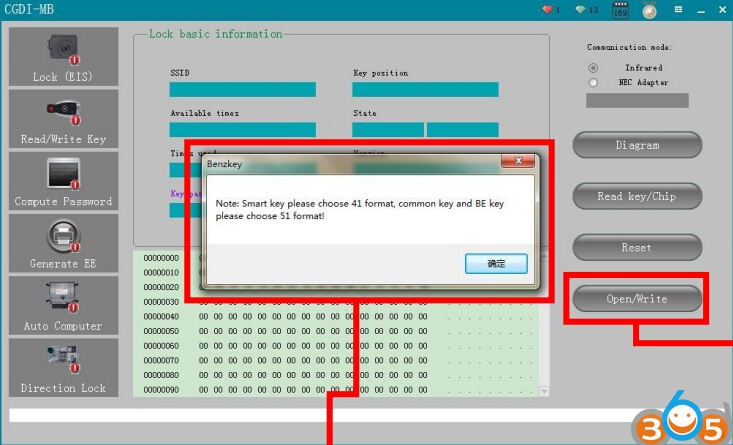Image resolution: width=733 pixels, height=445 pixels.
Task: Click hex row address 00000090
Action: (x=161, y=390)
